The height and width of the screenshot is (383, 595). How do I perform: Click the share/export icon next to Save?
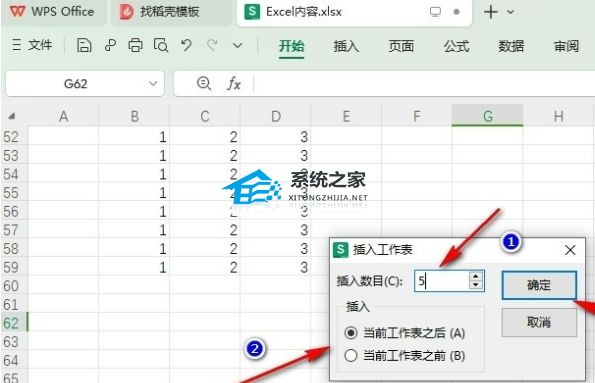(110, 46)
